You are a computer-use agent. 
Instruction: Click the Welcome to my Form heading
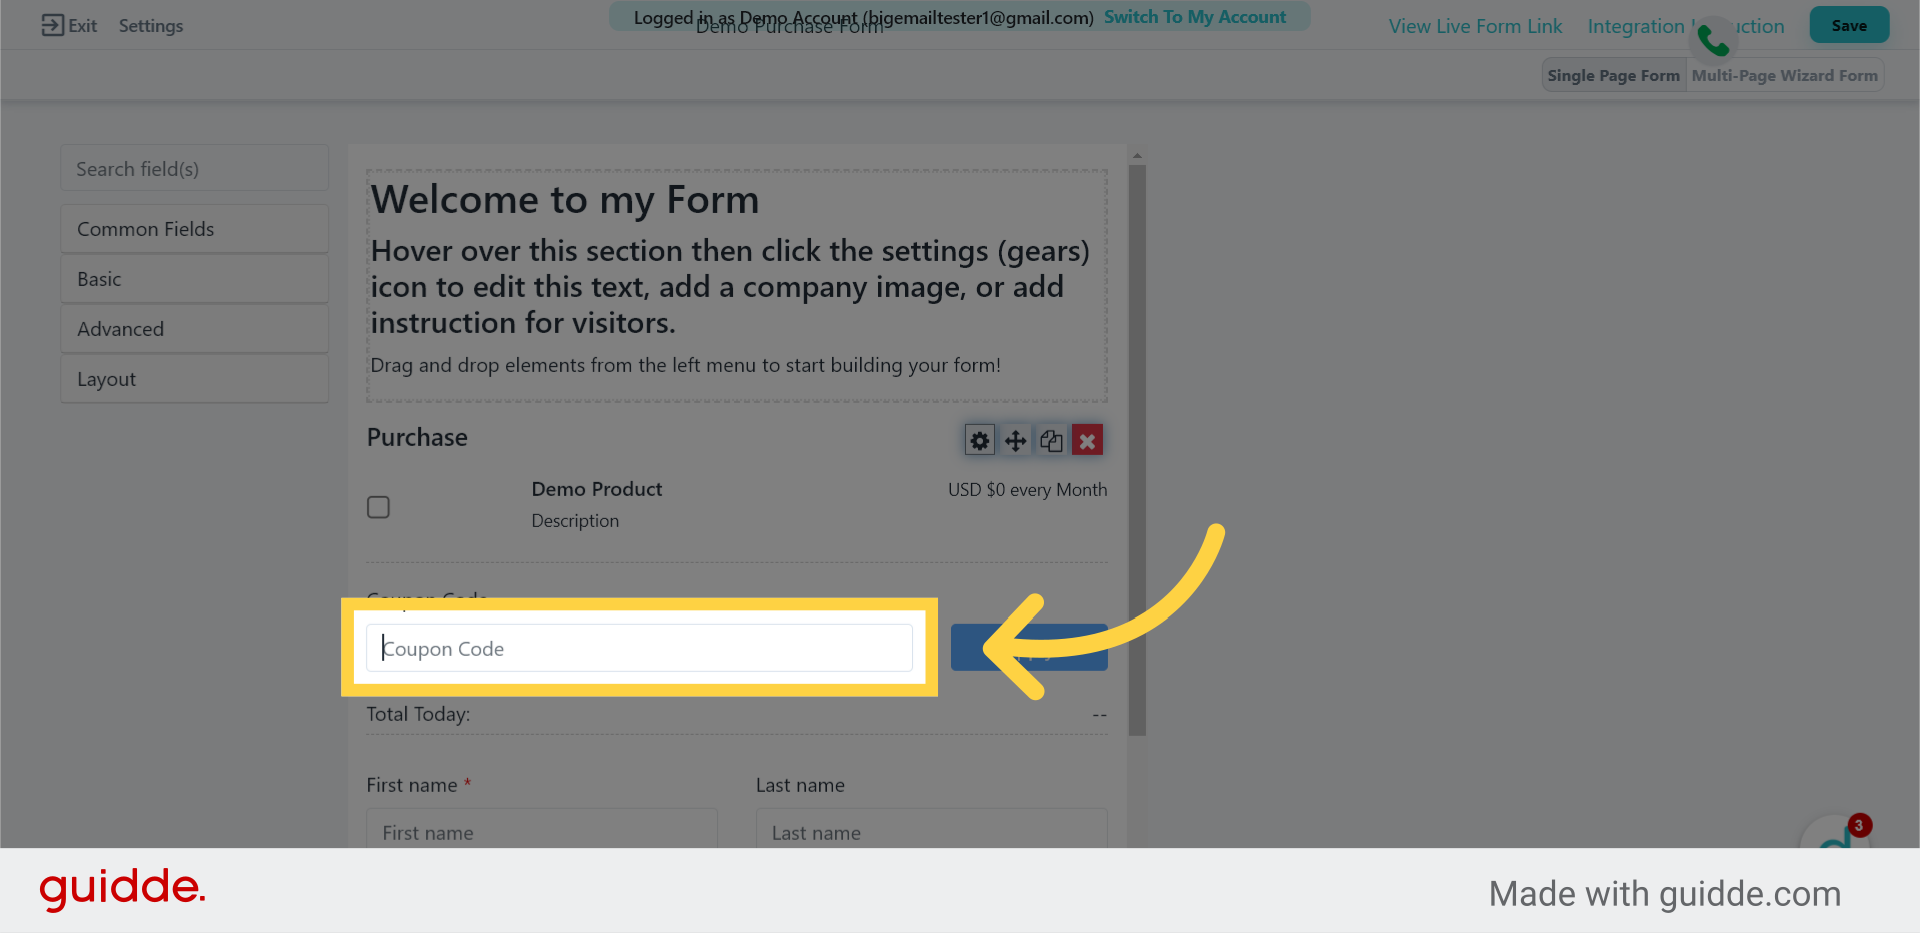[565, 200]
